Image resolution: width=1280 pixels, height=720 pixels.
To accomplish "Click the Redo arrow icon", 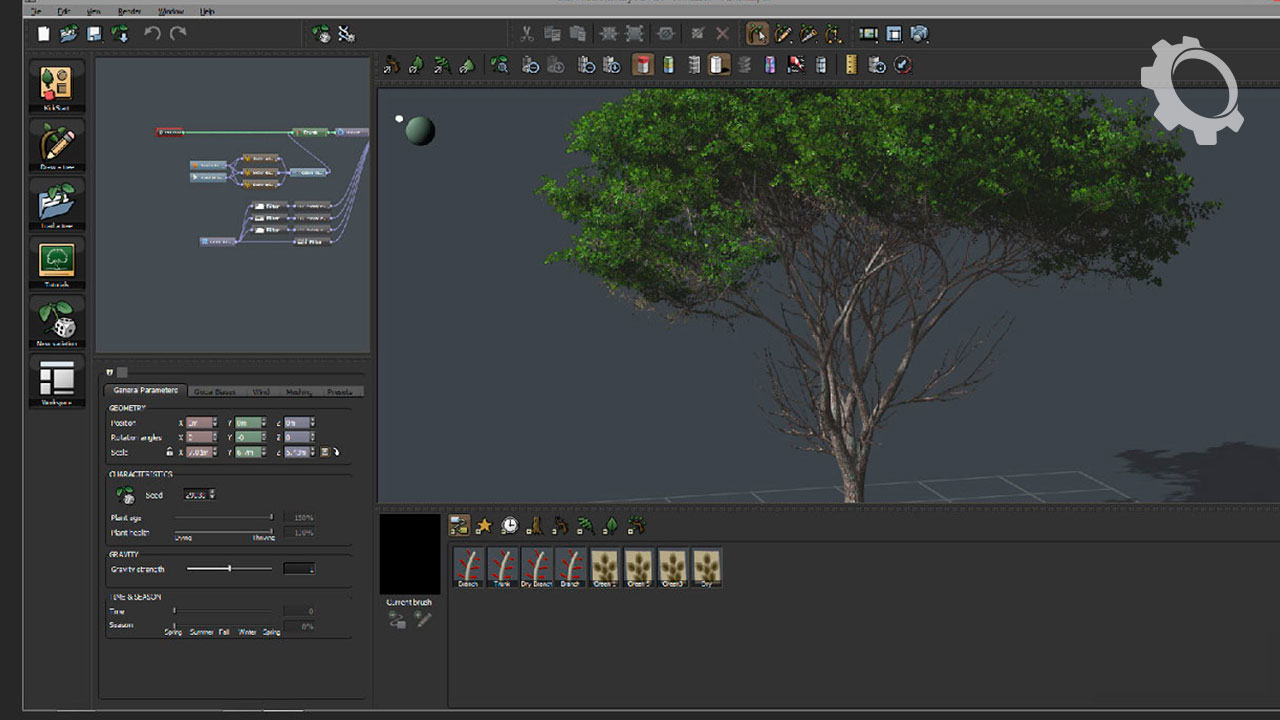I will click(x=178, y=34).
